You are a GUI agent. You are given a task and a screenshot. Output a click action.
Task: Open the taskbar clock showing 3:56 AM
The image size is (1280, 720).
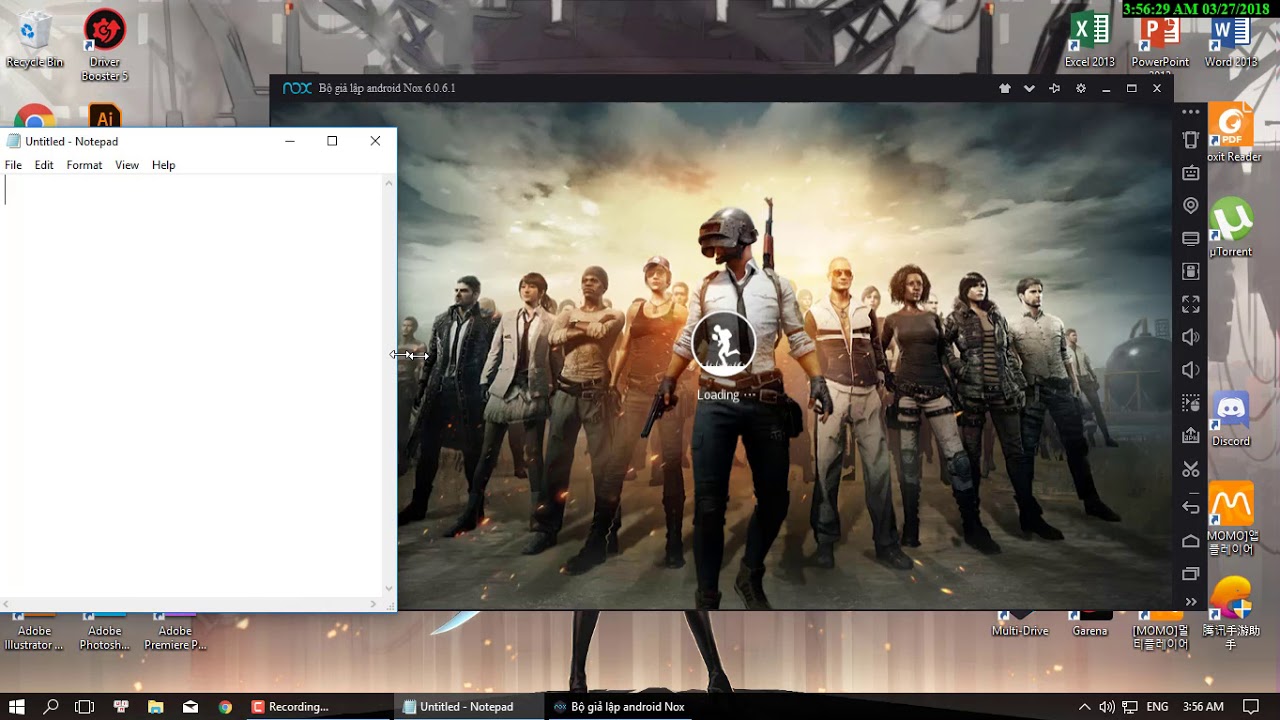click(x=1203, y=707)
